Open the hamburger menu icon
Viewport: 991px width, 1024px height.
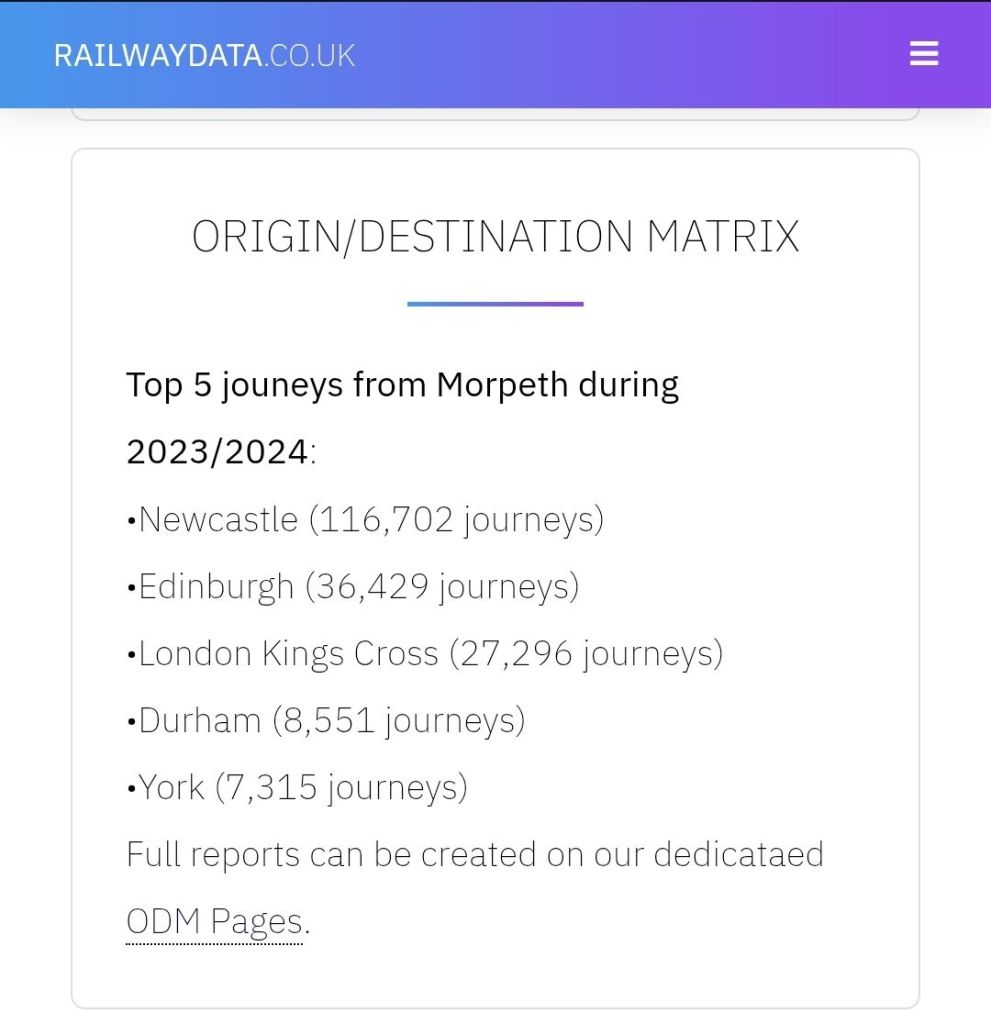point(923,54)
